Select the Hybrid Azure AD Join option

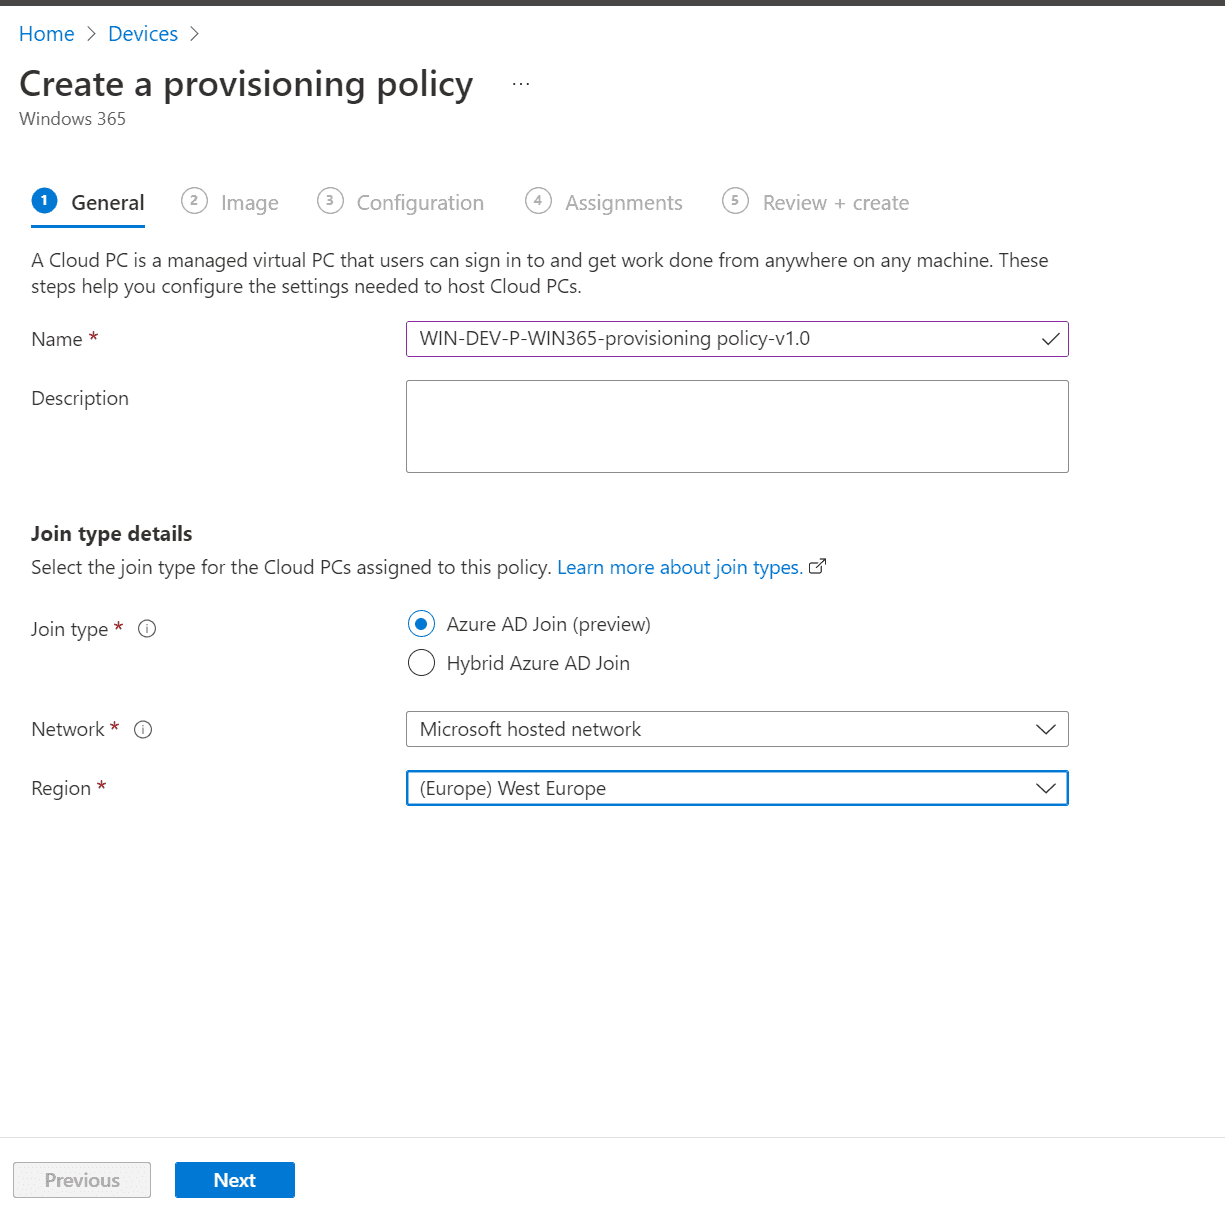click(421, 662)
